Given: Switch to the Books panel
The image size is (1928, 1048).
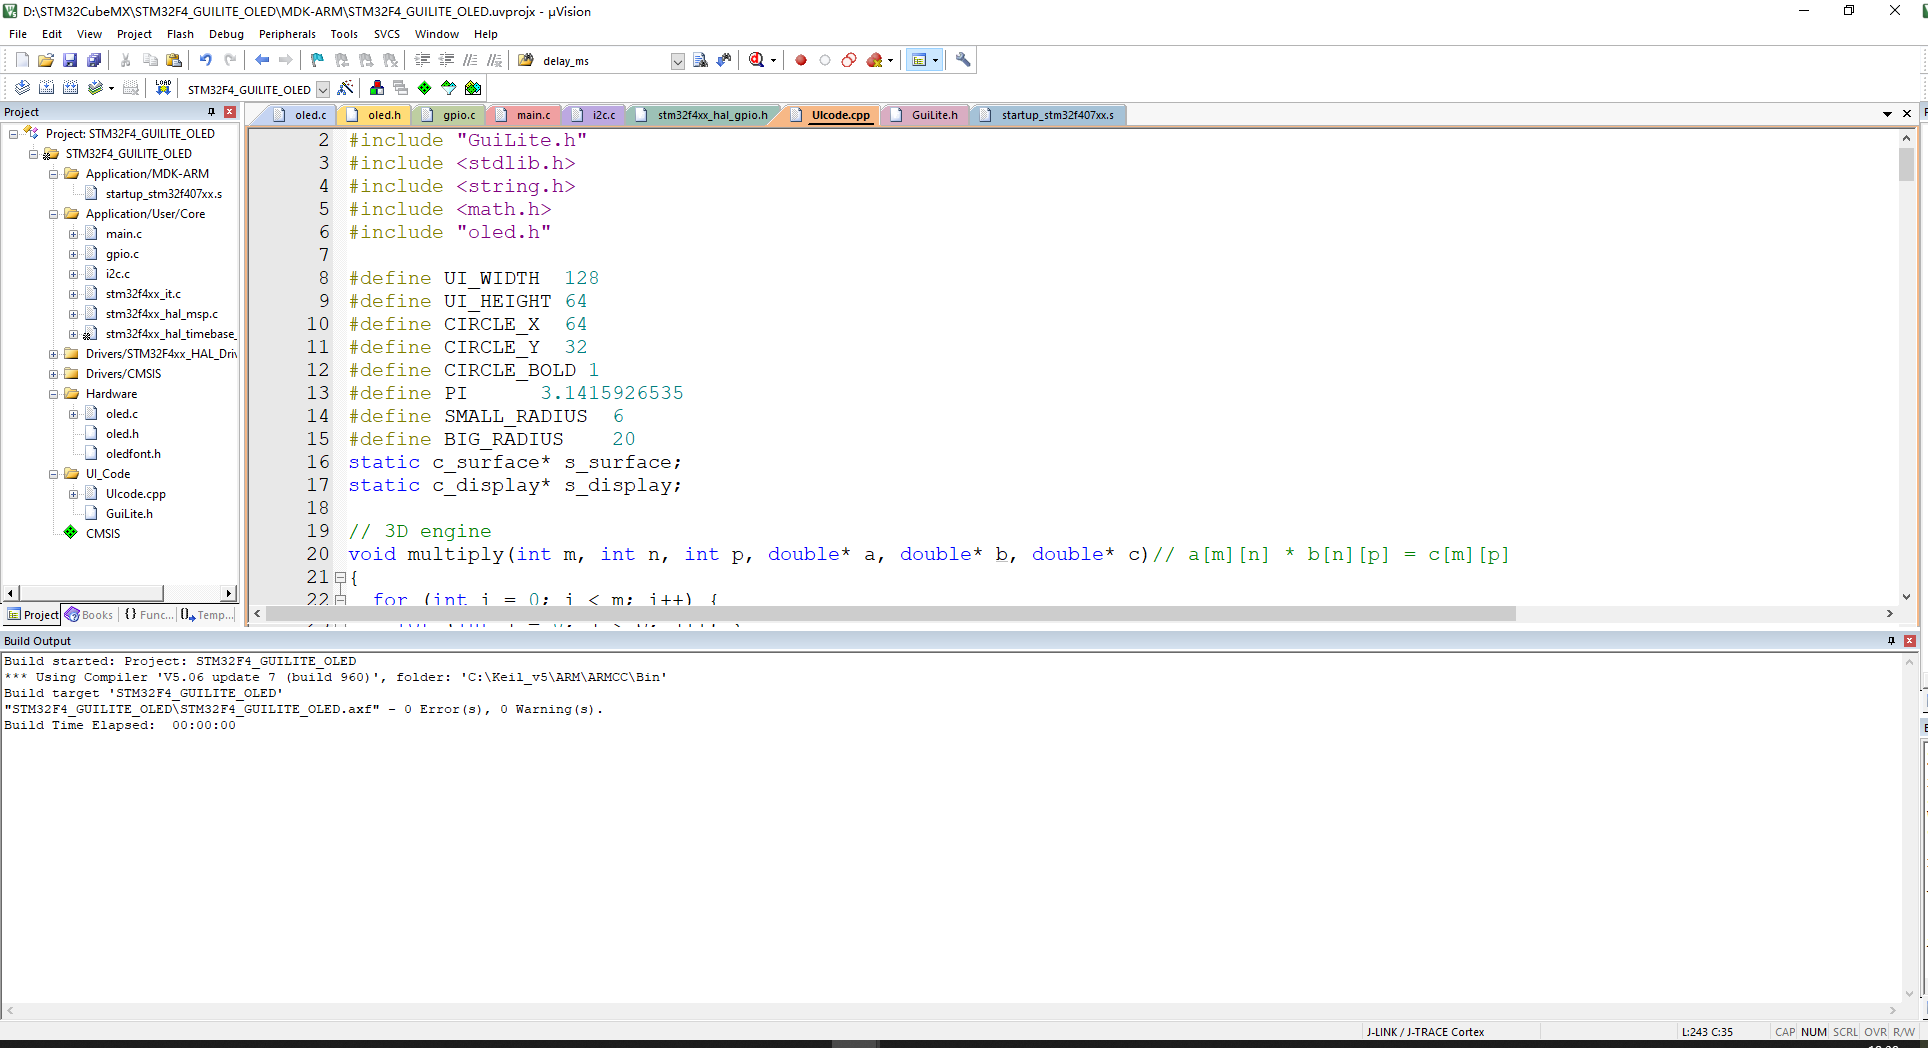Looking at the screenshot, I should (x=89, y=615).
